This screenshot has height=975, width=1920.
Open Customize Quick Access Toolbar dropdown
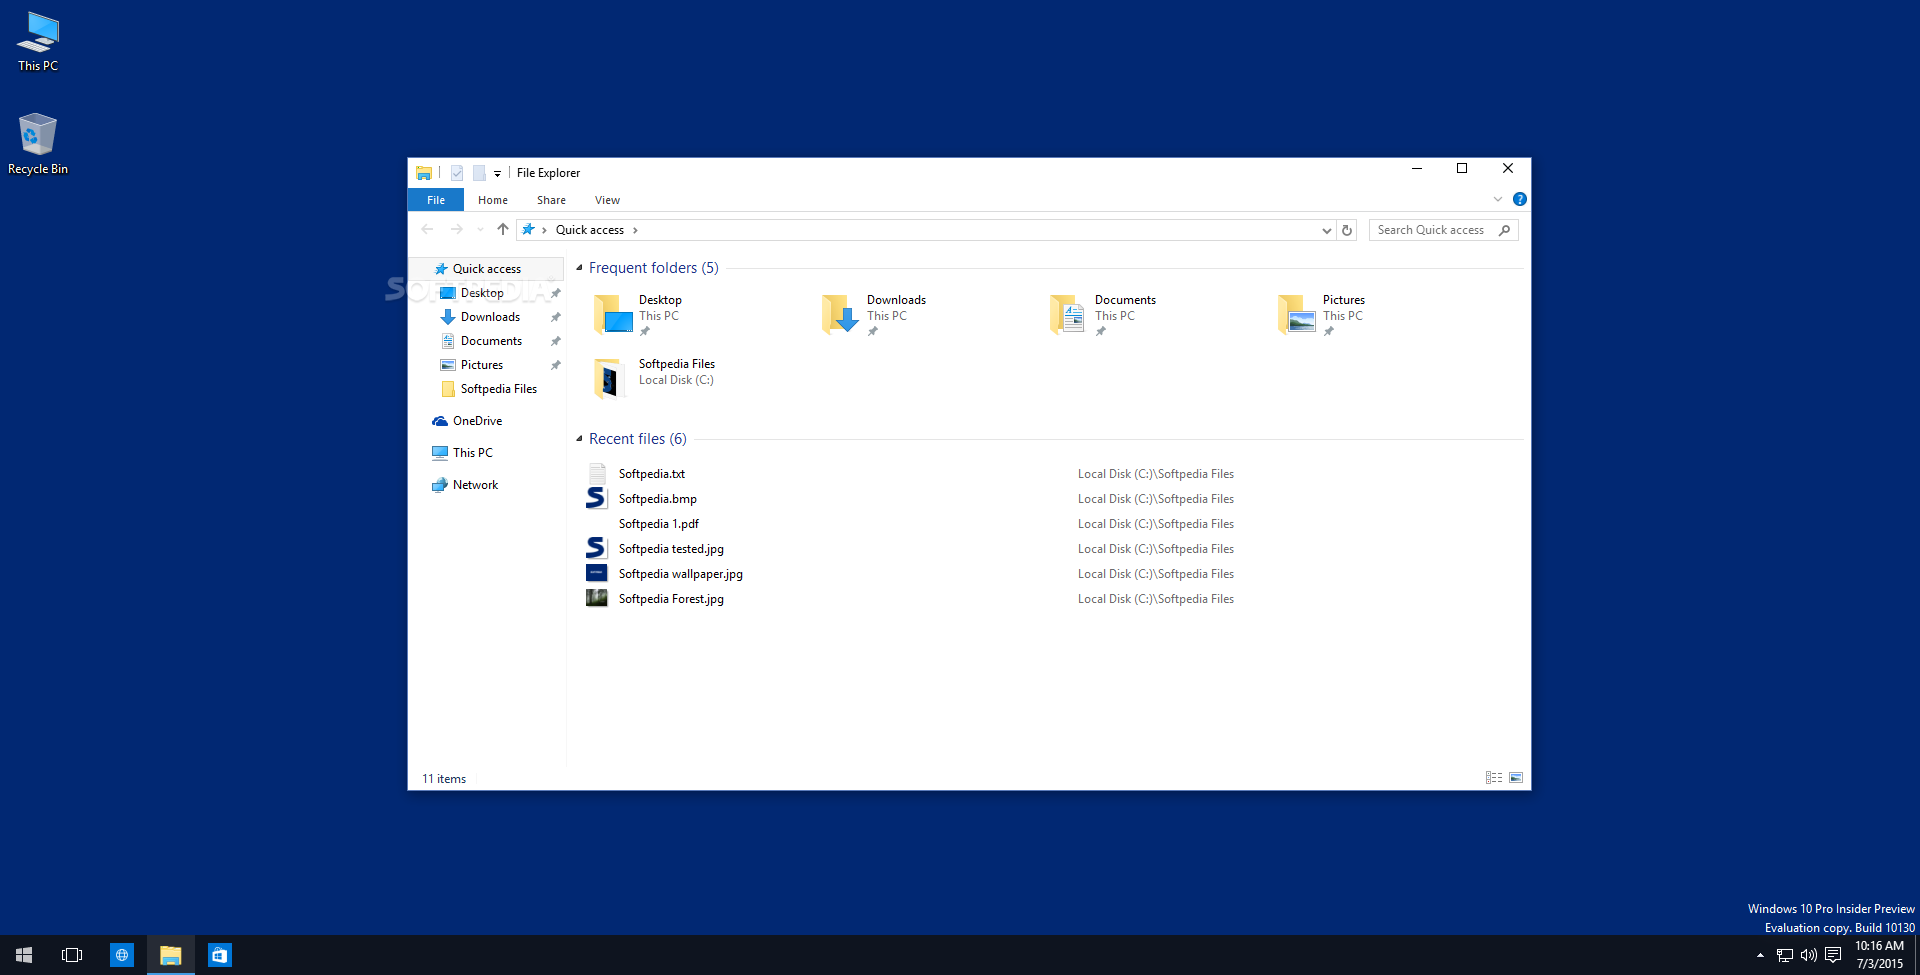pos(497,174)
